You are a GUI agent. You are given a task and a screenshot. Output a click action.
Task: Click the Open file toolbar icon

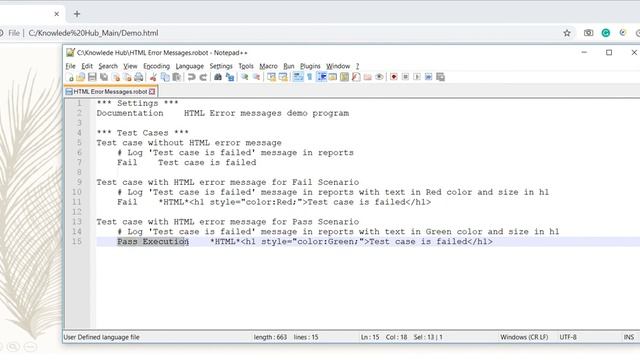tap(81, 77)
